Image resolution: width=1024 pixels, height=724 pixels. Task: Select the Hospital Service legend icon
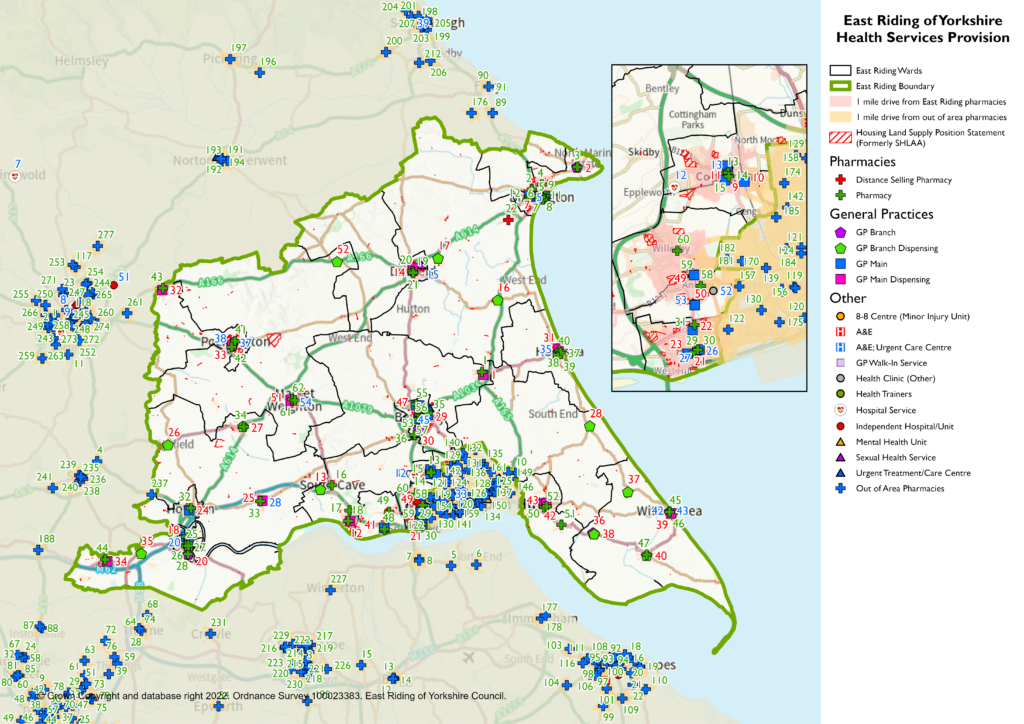[841, 410]
